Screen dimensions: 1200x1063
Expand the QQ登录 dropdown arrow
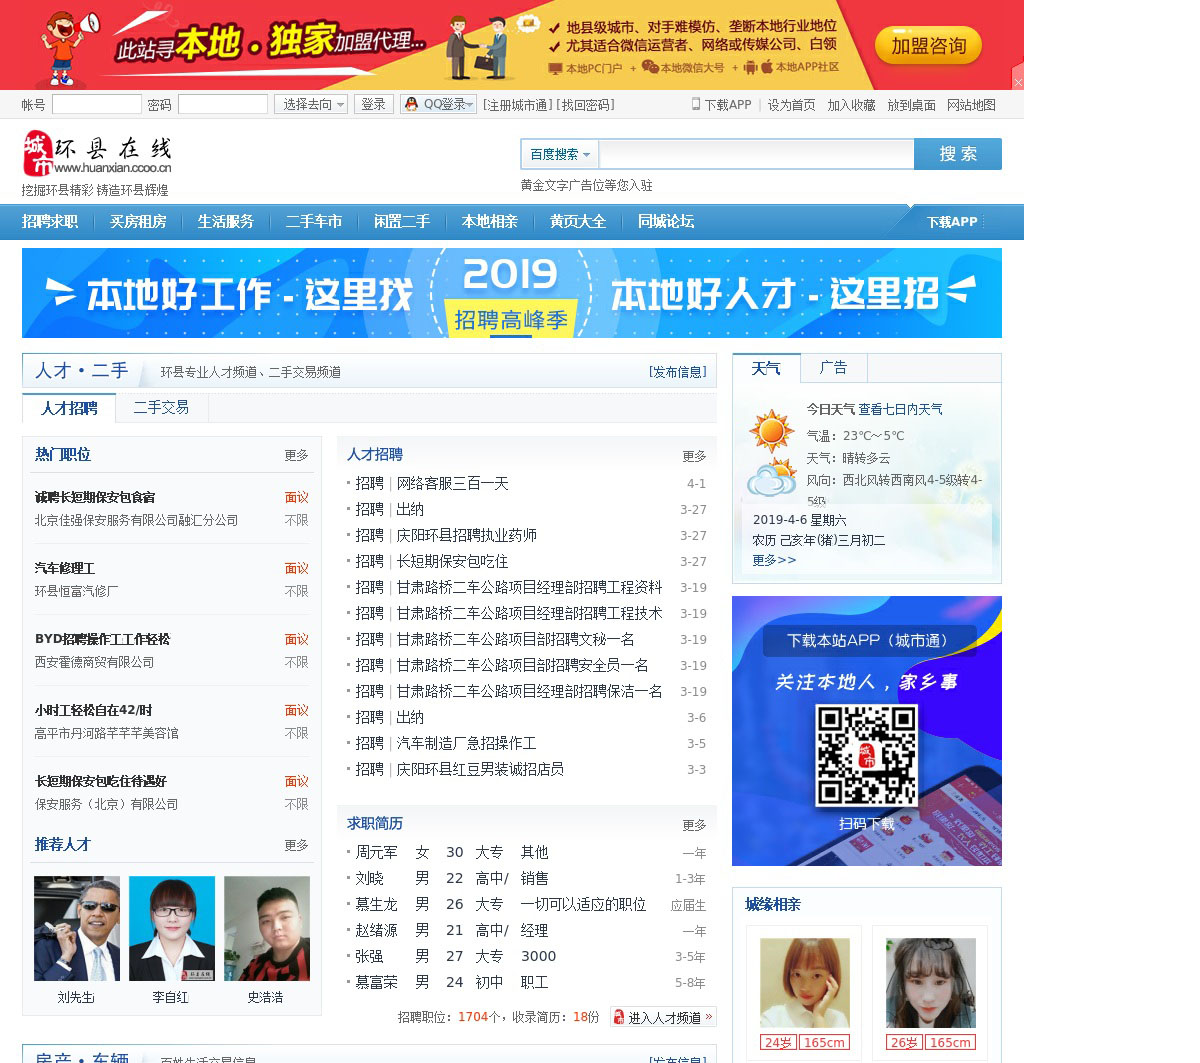pyautogui.click(x=469, y=105)
